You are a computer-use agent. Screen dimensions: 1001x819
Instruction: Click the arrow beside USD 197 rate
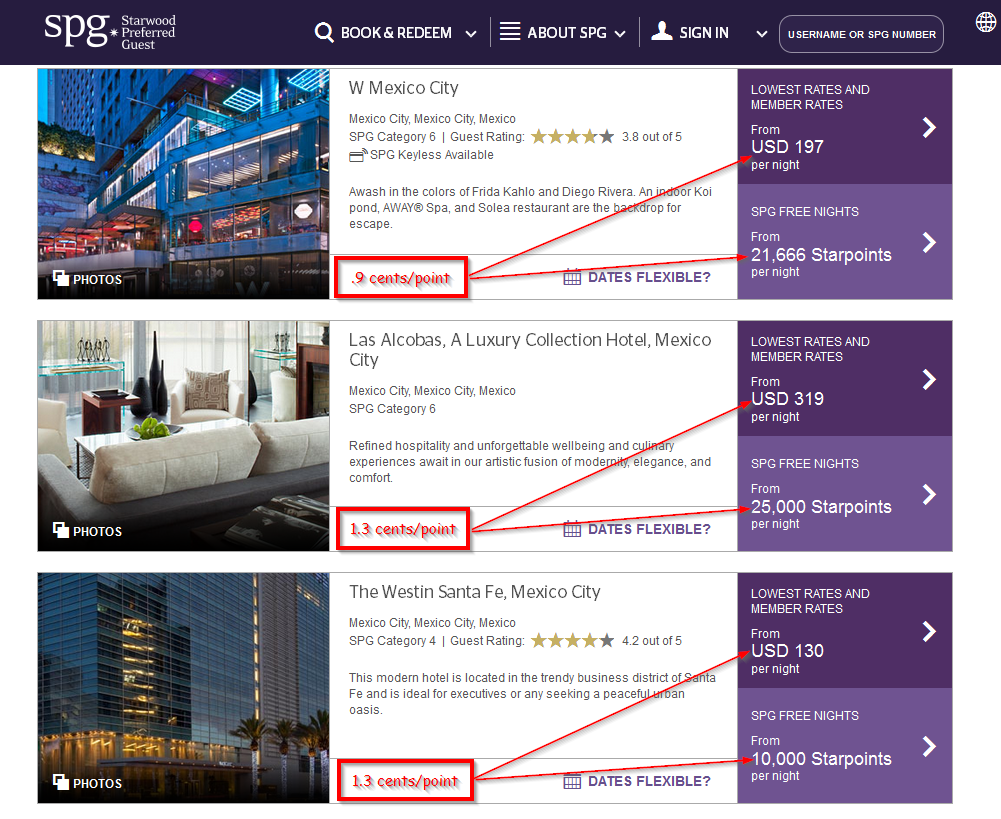pos(929,128)
